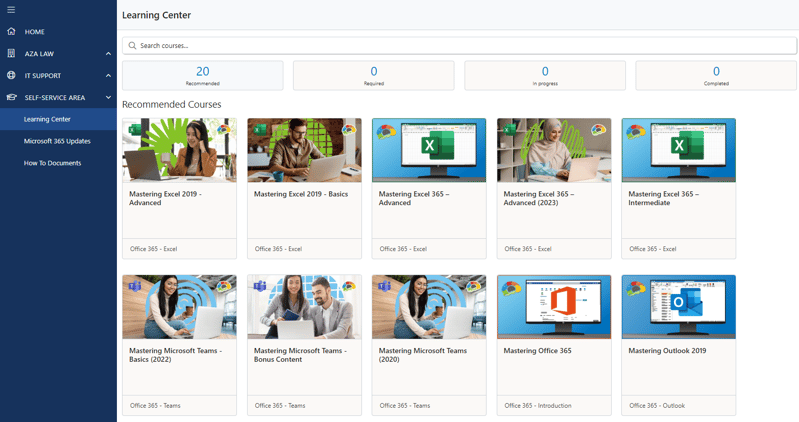
Task: Click Office 365 - Excel label under Excel 365 – Intermediate
Action: click(x=652, y=249)
